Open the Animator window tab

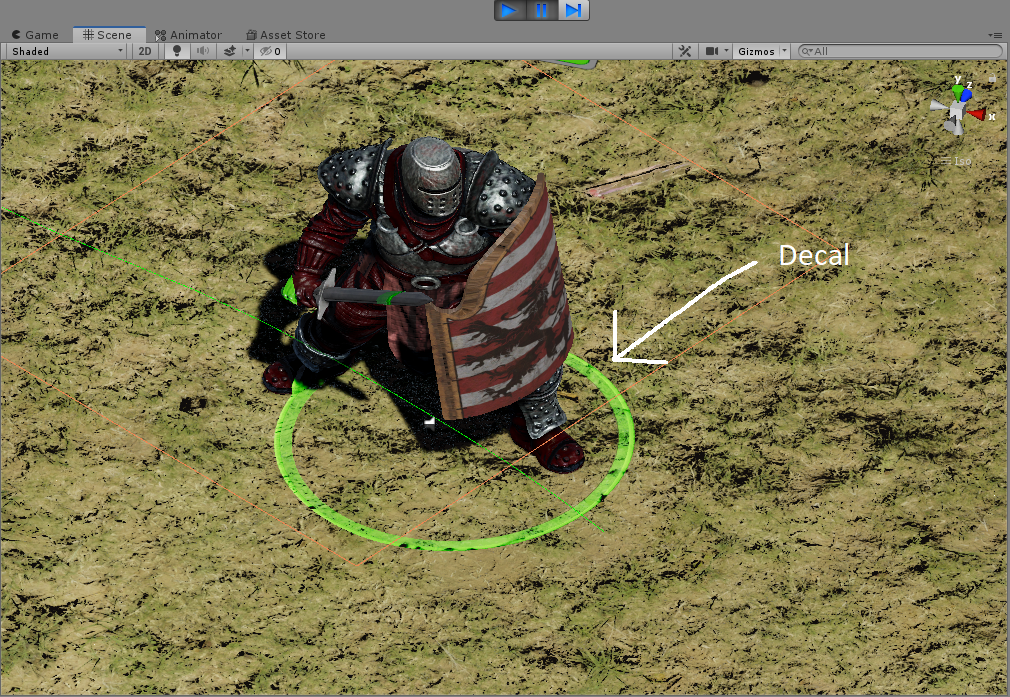[189, 34]
